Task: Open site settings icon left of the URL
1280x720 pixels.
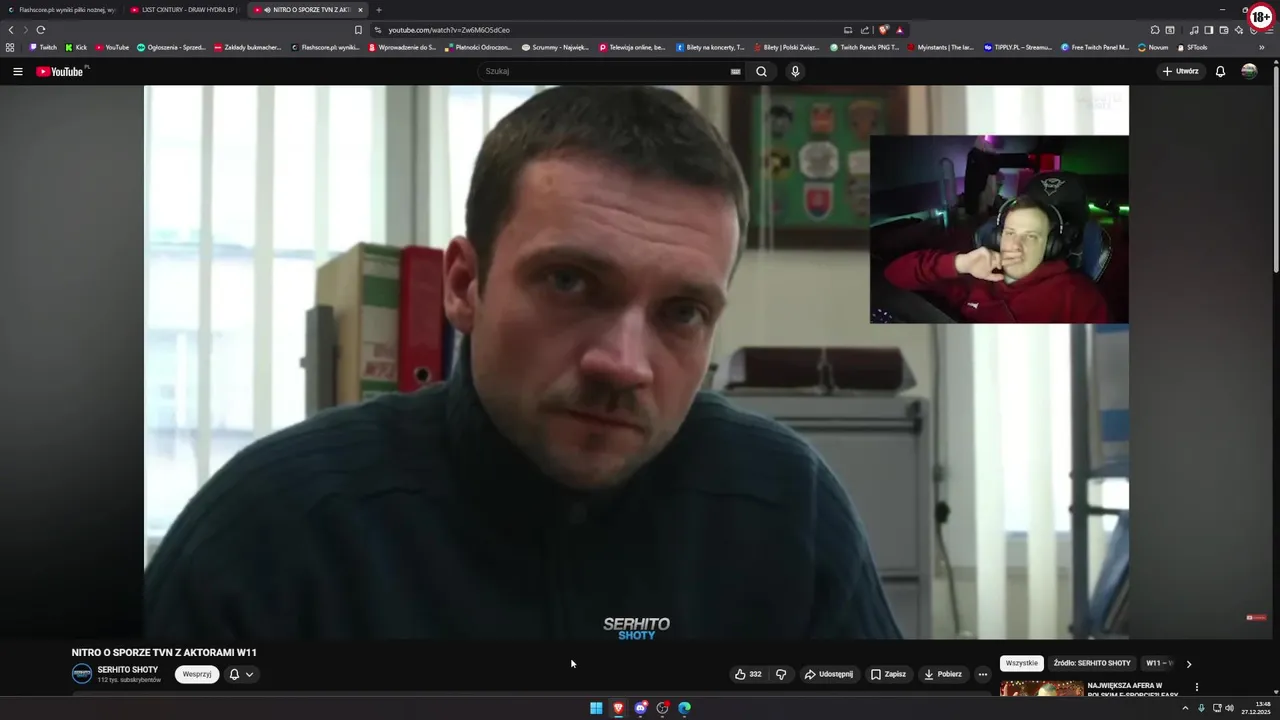Action: pos(378,30)
